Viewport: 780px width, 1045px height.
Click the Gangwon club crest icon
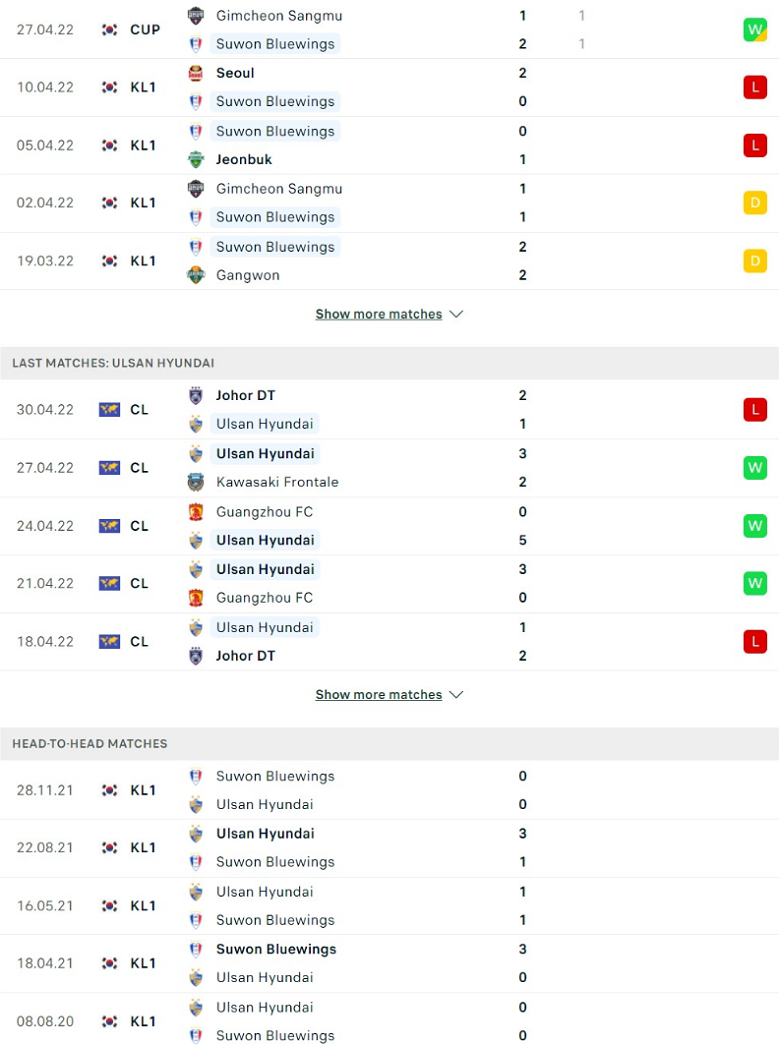point(195,275)
